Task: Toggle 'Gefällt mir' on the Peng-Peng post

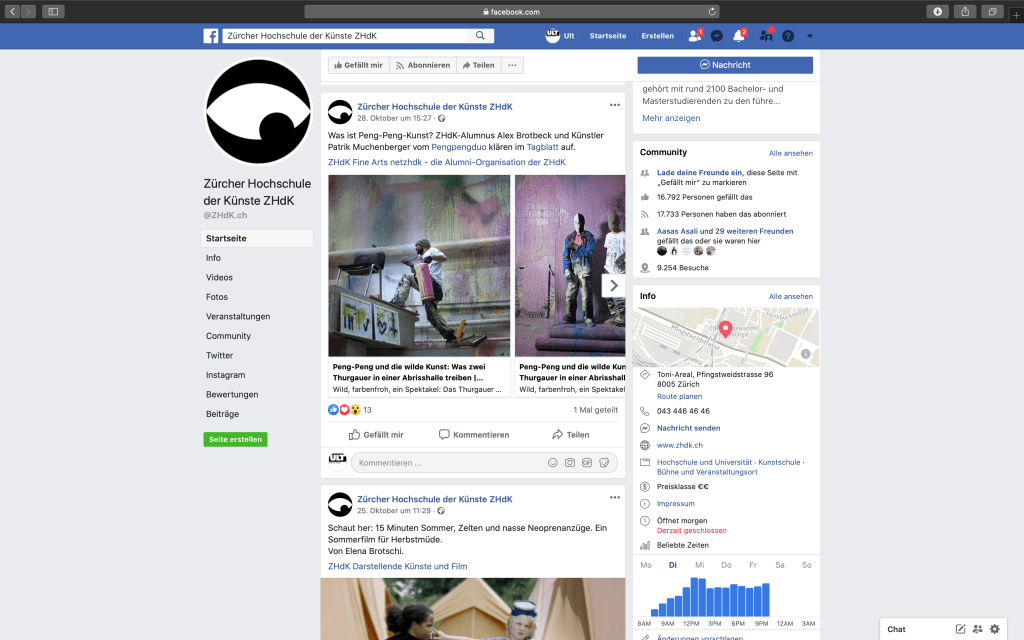Action: point(376,435)
